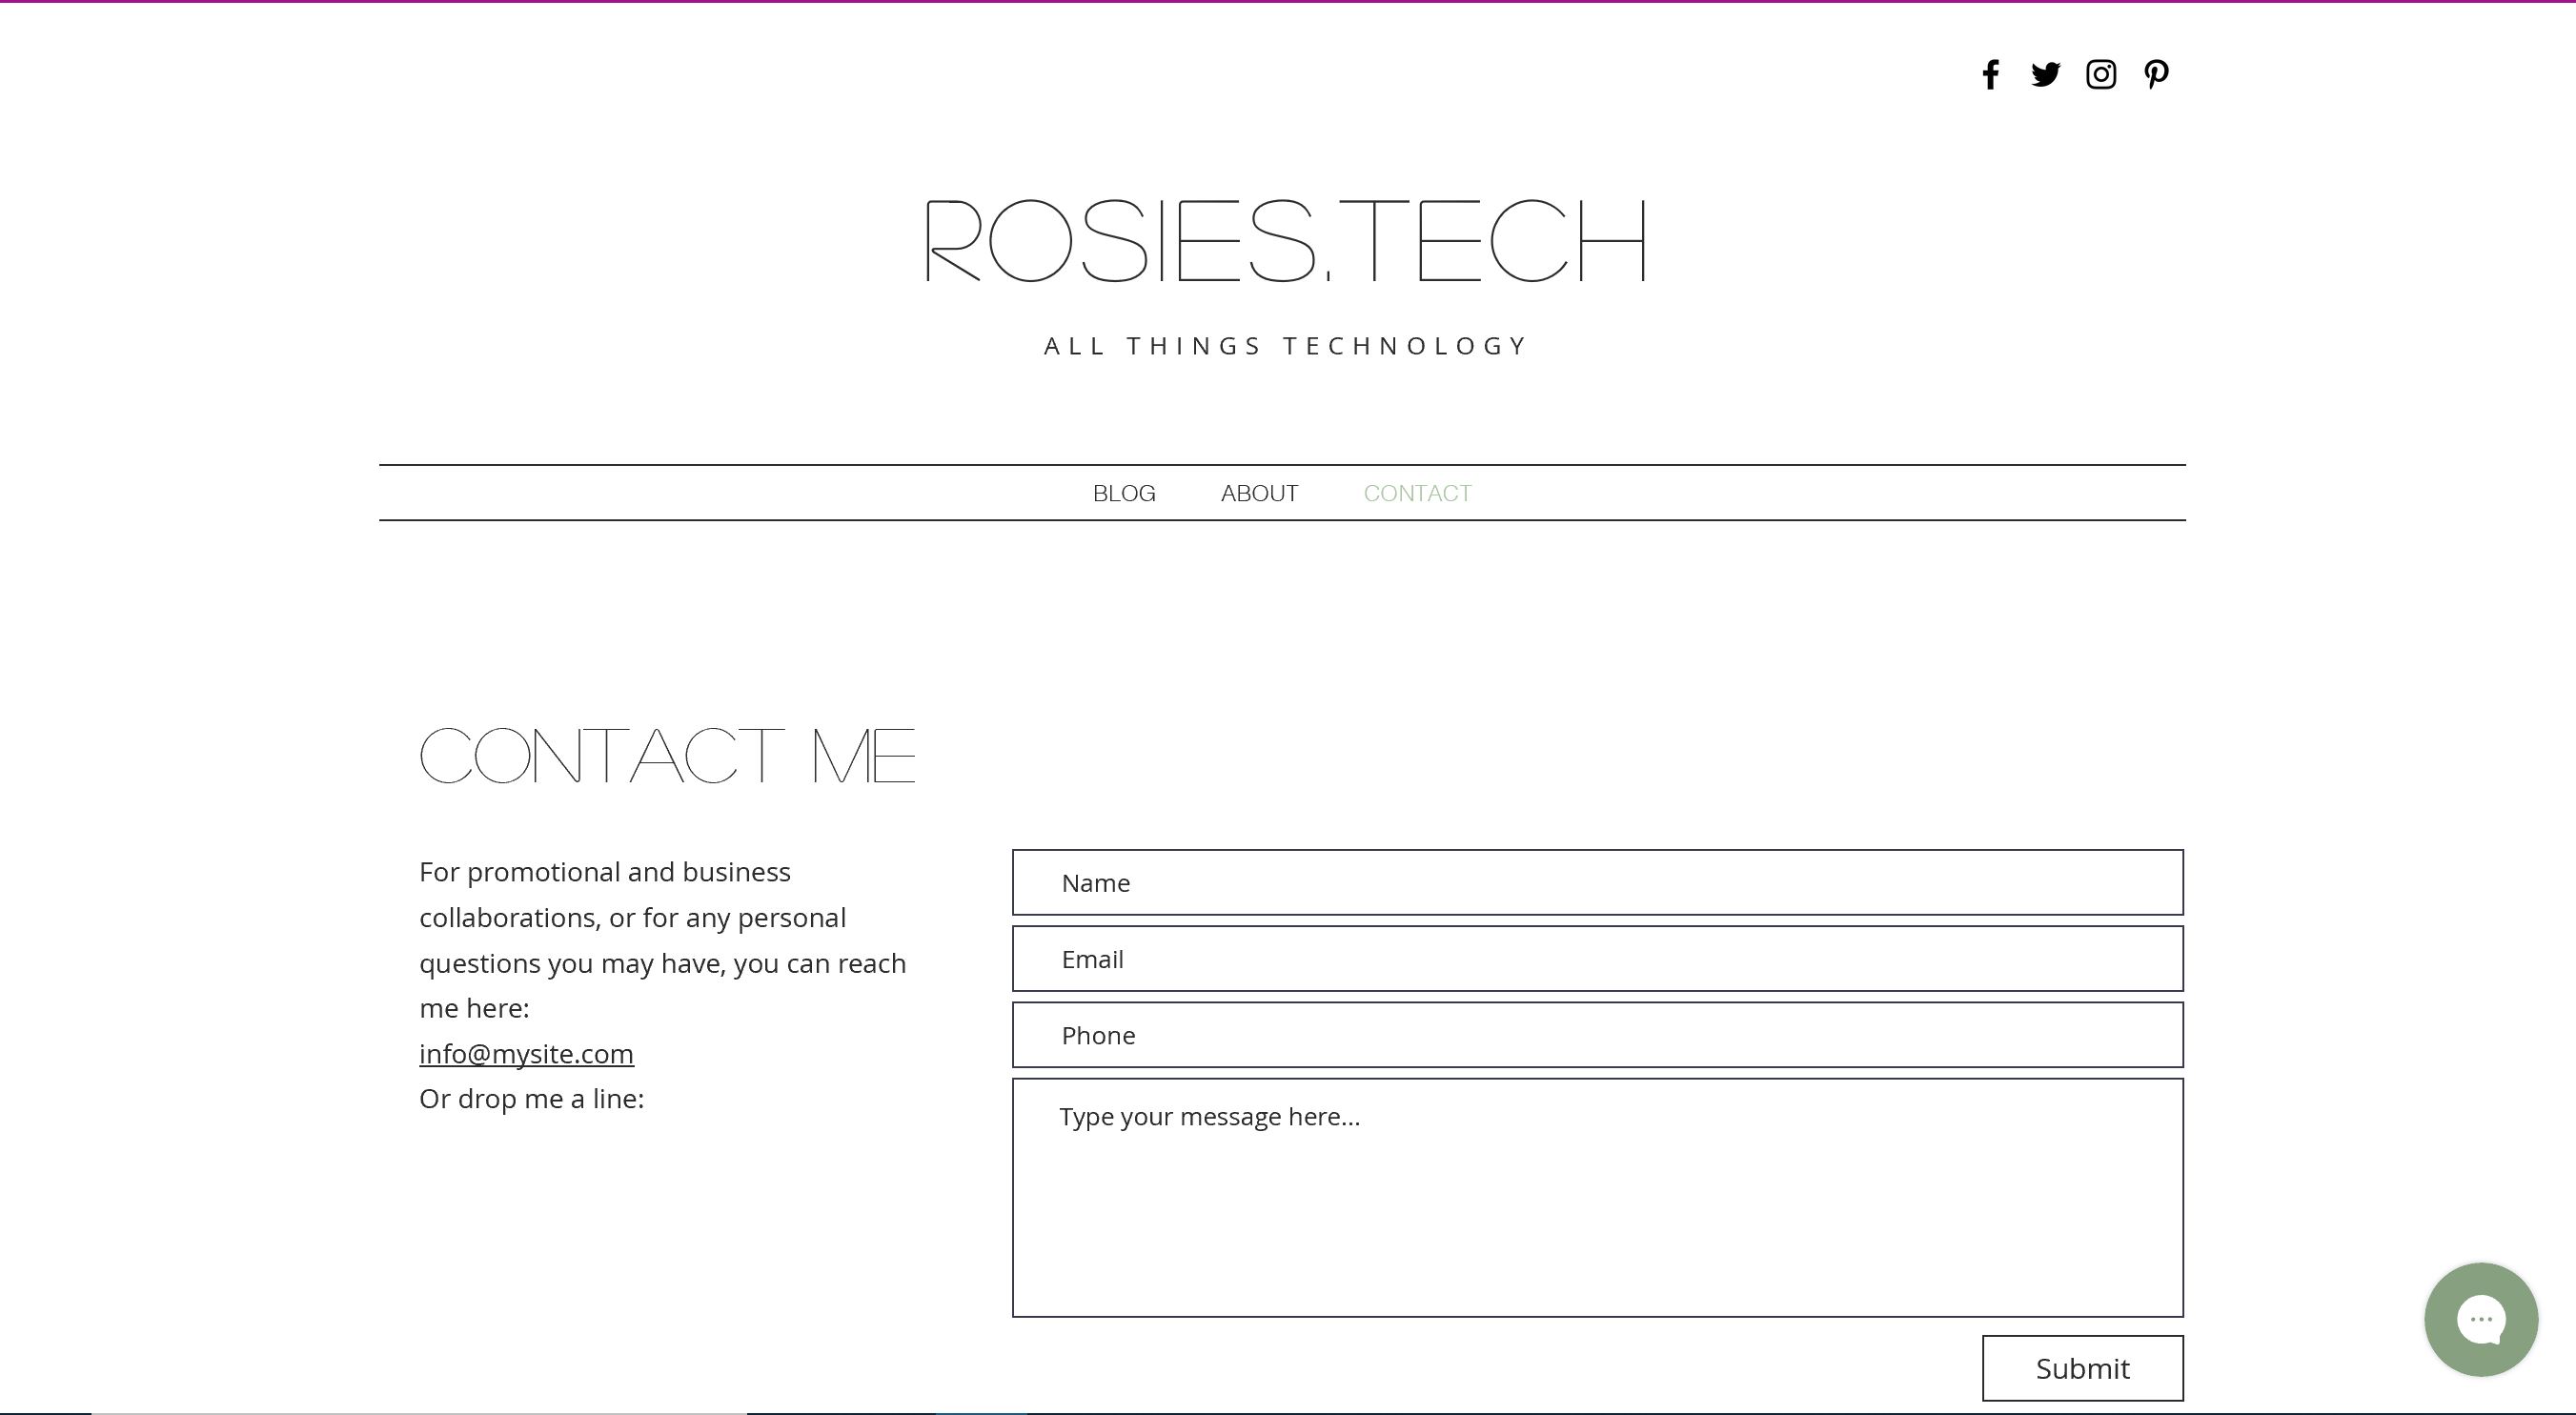Image resolution: width=2576 pixels, height=1415 pixels.
Task: Click the magenta bar at page top
Action: (1288, 1)
